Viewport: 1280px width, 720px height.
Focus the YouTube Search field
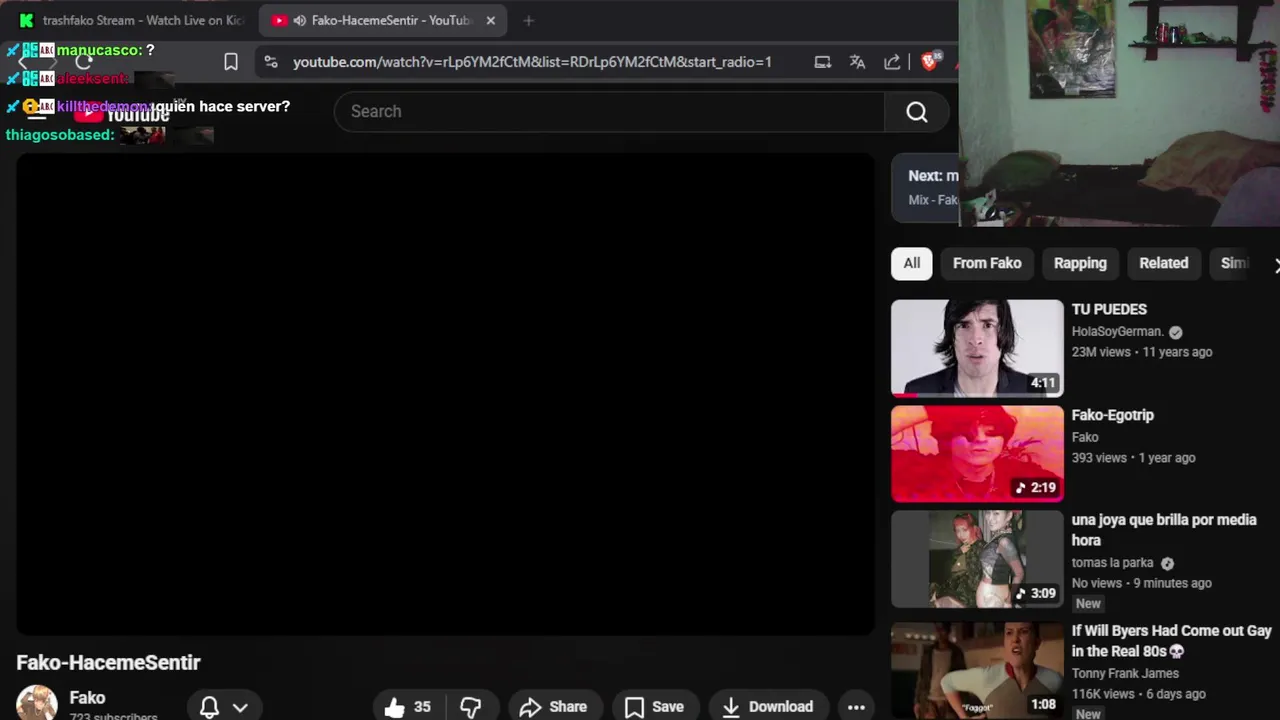click(610, 111)
